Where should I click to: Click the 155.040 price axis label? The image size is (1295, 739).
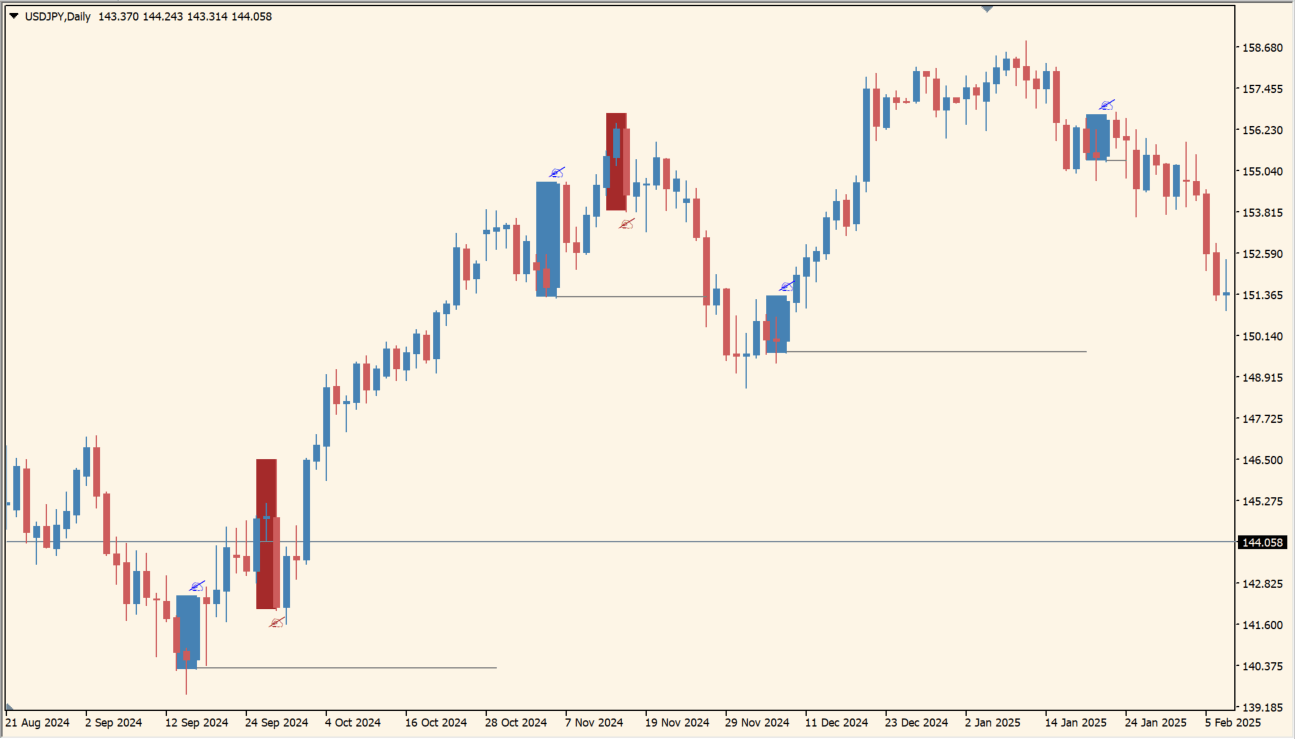pos(1262,171)
